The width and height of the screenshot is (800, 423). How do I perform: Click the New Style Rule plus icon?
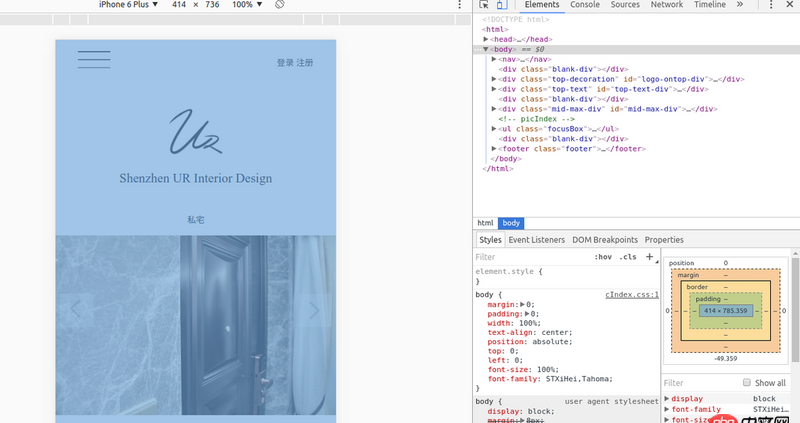point(649,257)
